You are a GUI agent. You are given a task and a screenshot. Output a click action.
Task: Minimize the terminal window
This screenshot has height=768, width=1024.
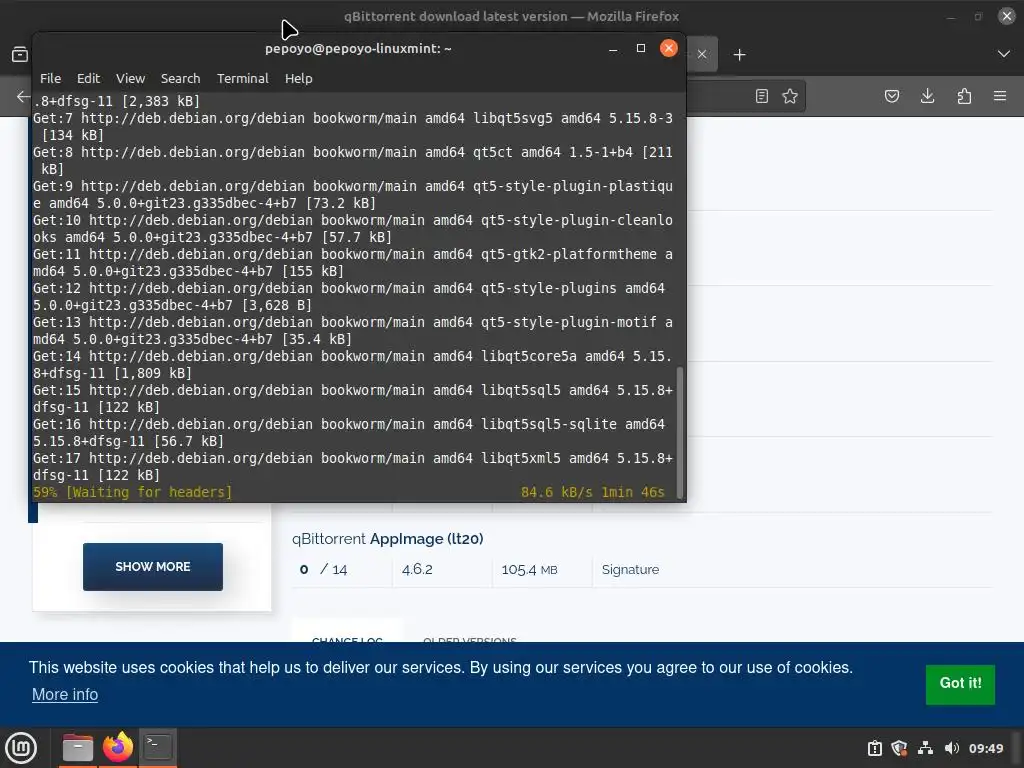(613, 49)
